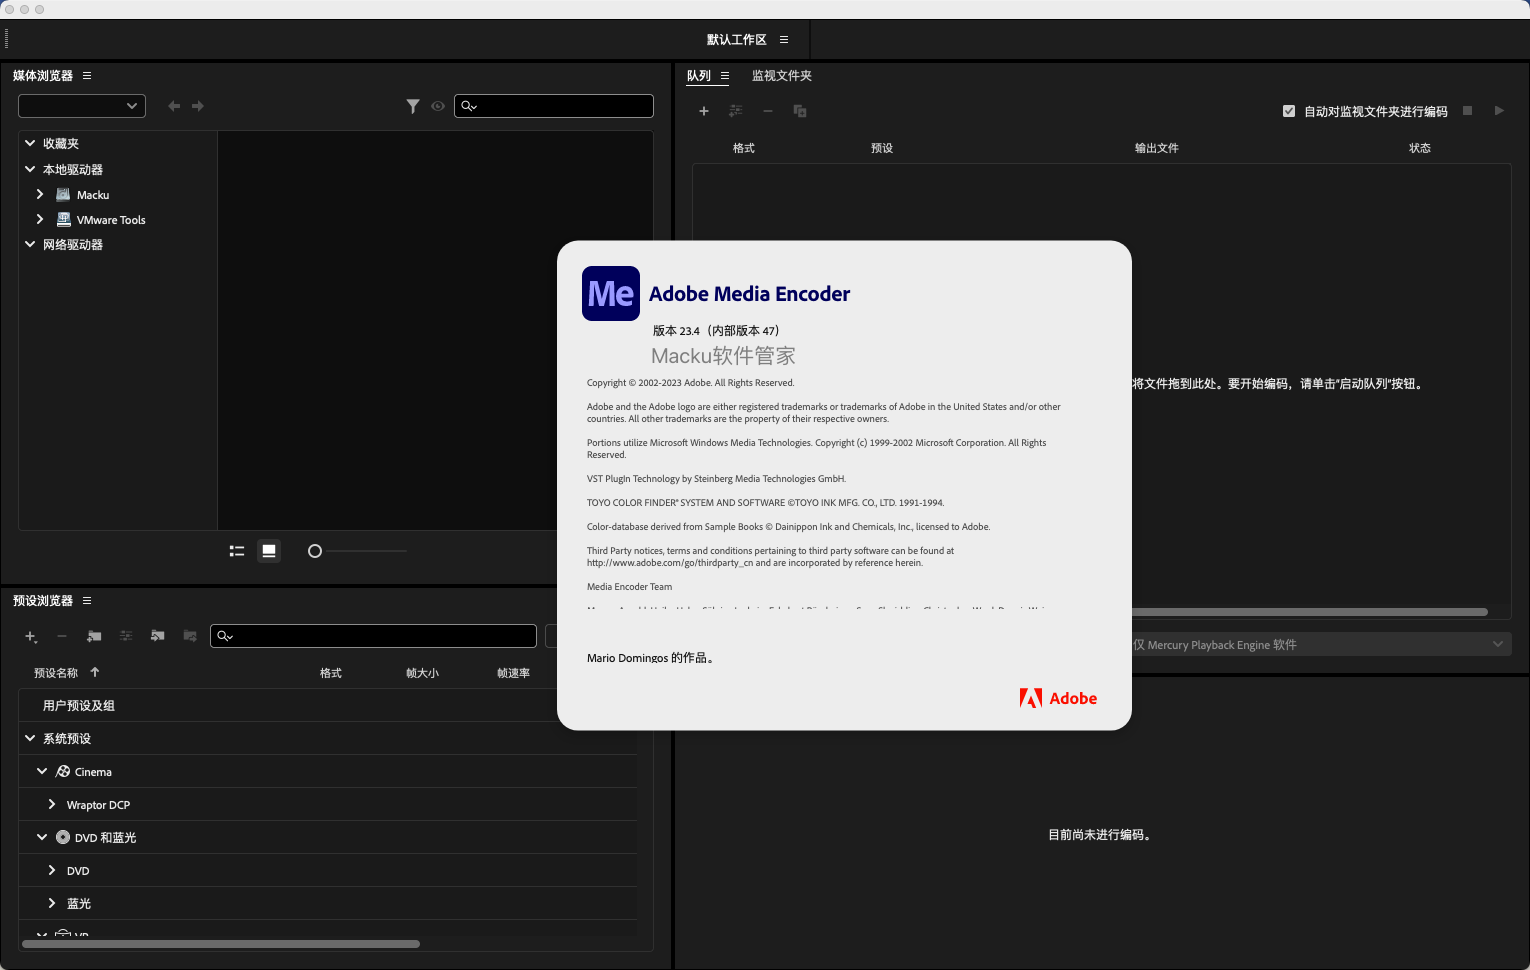1530x970 pixels.
Task: Click the duplicate icon in the queue toolbar
Action: pyautogui.click(x=800, y=111)
